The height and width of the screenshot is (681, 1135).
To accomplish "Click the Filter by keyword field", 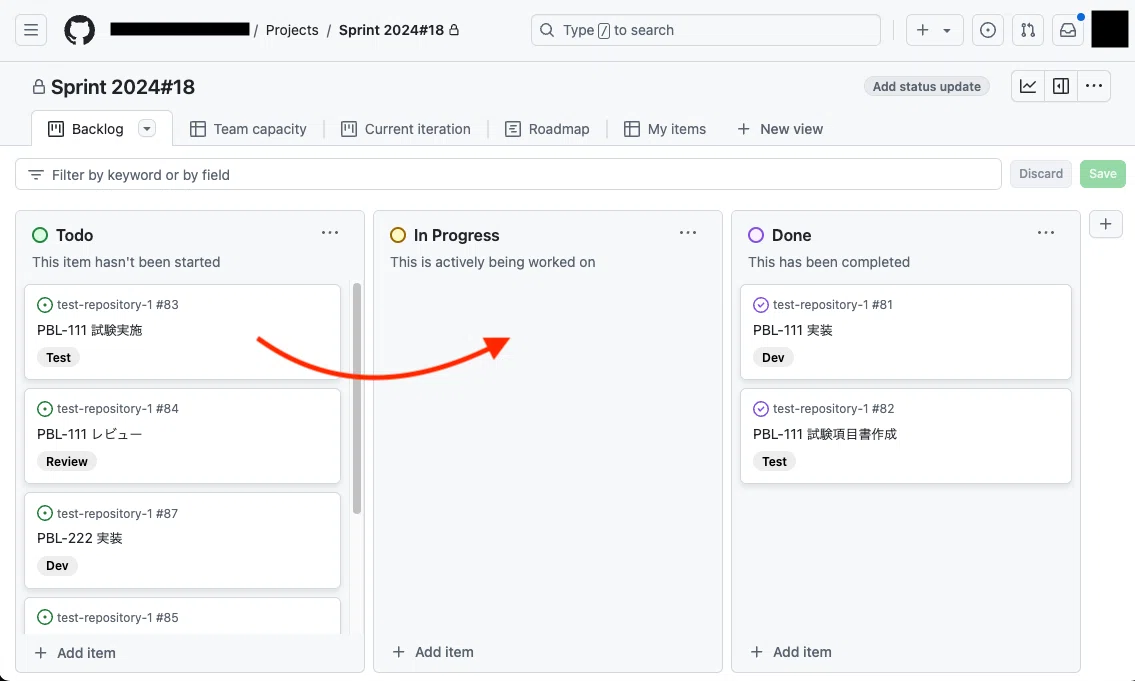I will click(x=508, y=174).
